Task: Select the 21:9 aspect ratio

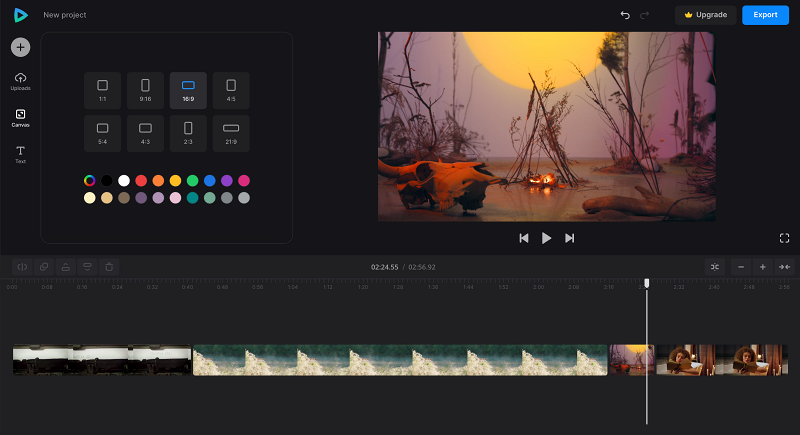Action: click(x=231, y=133)
